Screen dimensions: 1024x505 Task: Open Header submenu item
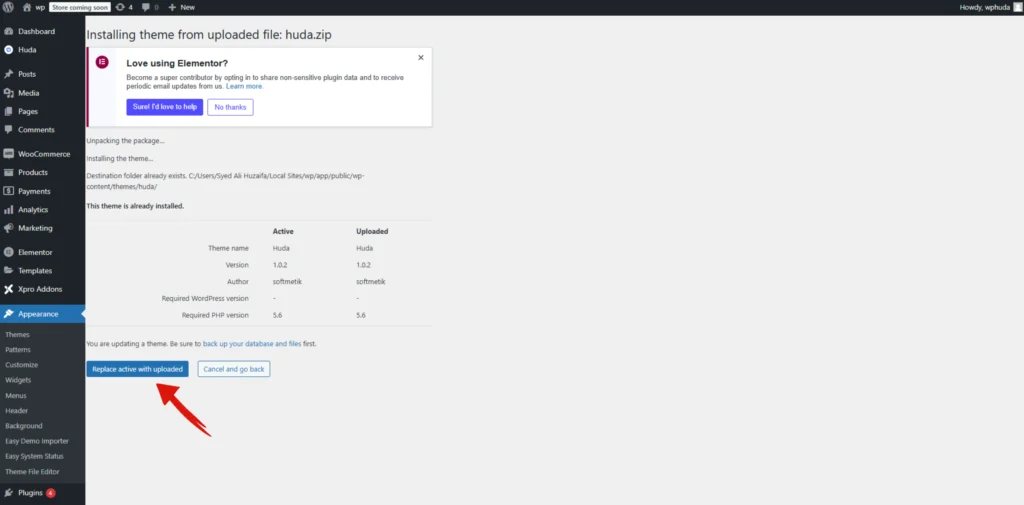coord(16,410)
